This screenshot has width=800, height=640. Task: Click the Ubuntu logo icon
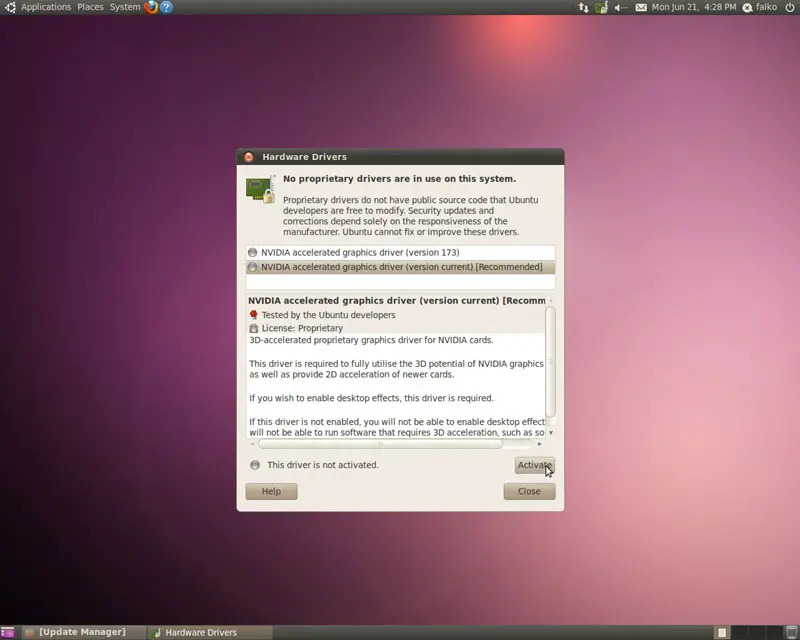point(10,7)
